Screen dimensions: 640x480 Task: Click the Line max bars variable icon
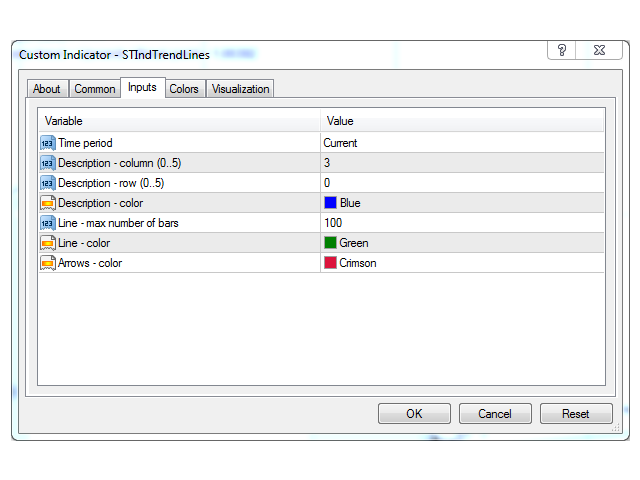coord(48,223)
